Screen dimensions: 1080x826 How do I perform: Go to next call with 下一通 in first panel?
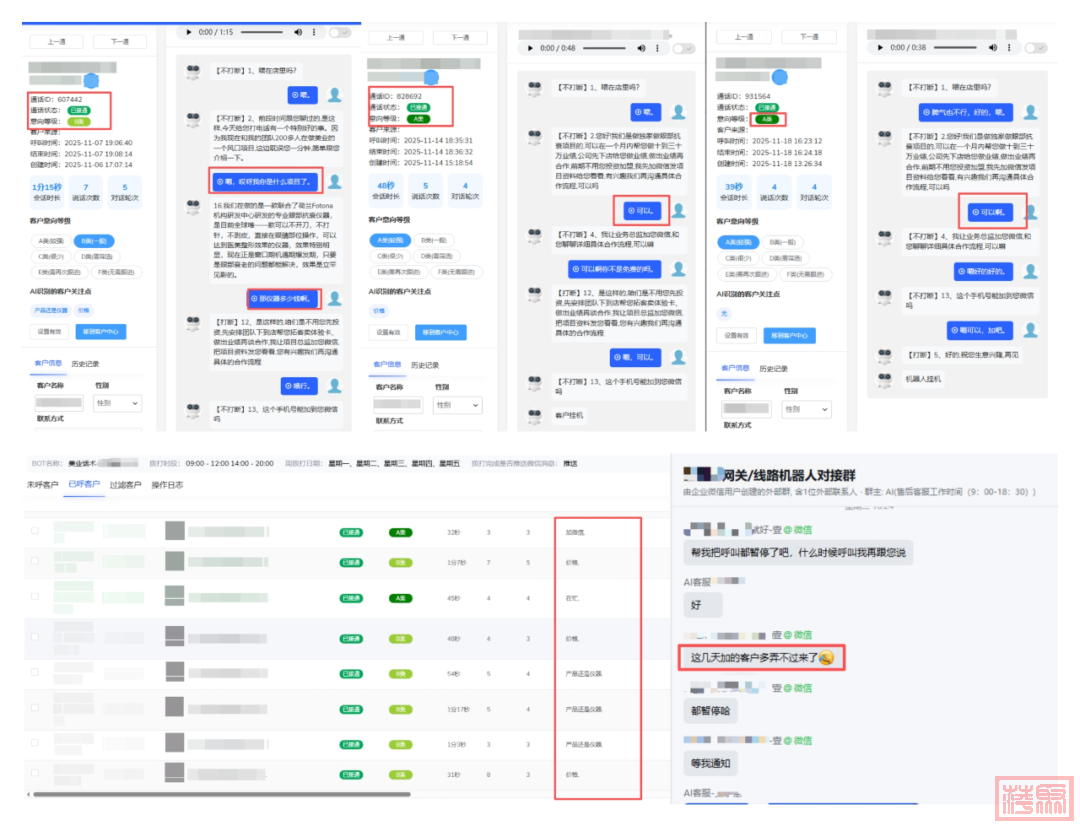[120, 42]
